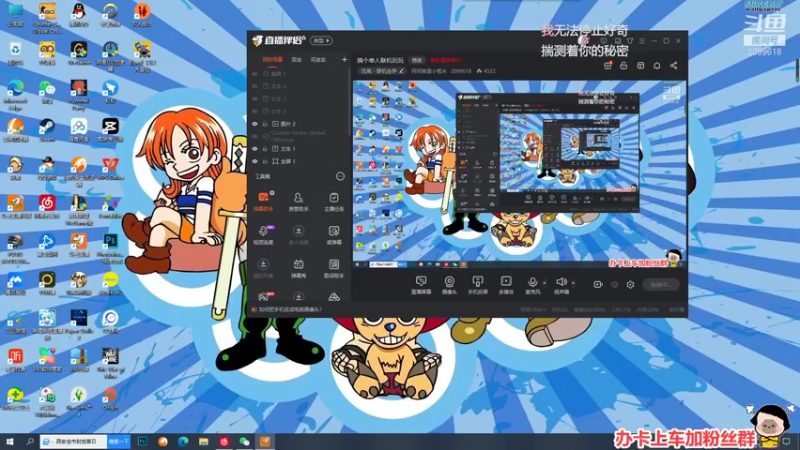The image size is (800, 450).
Task: Toggle visibility of the 文本 4 source
Action: coord(255,86)
